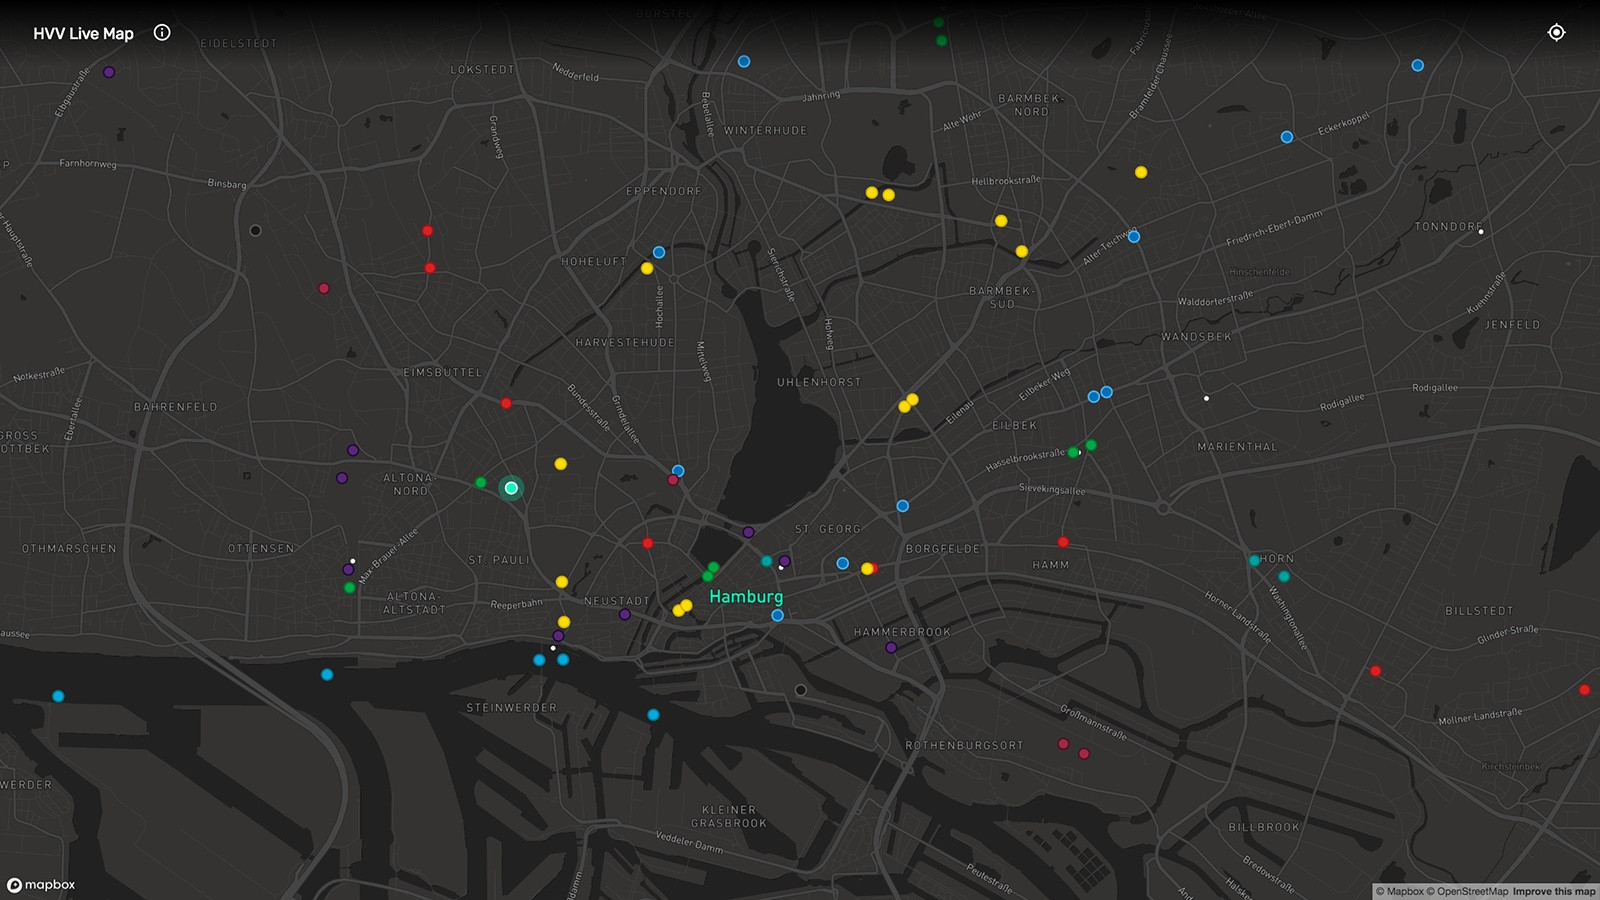Click the green Hamburg city label
Viewport: 1600px width, 900px height.
click(x=746, y=596)
